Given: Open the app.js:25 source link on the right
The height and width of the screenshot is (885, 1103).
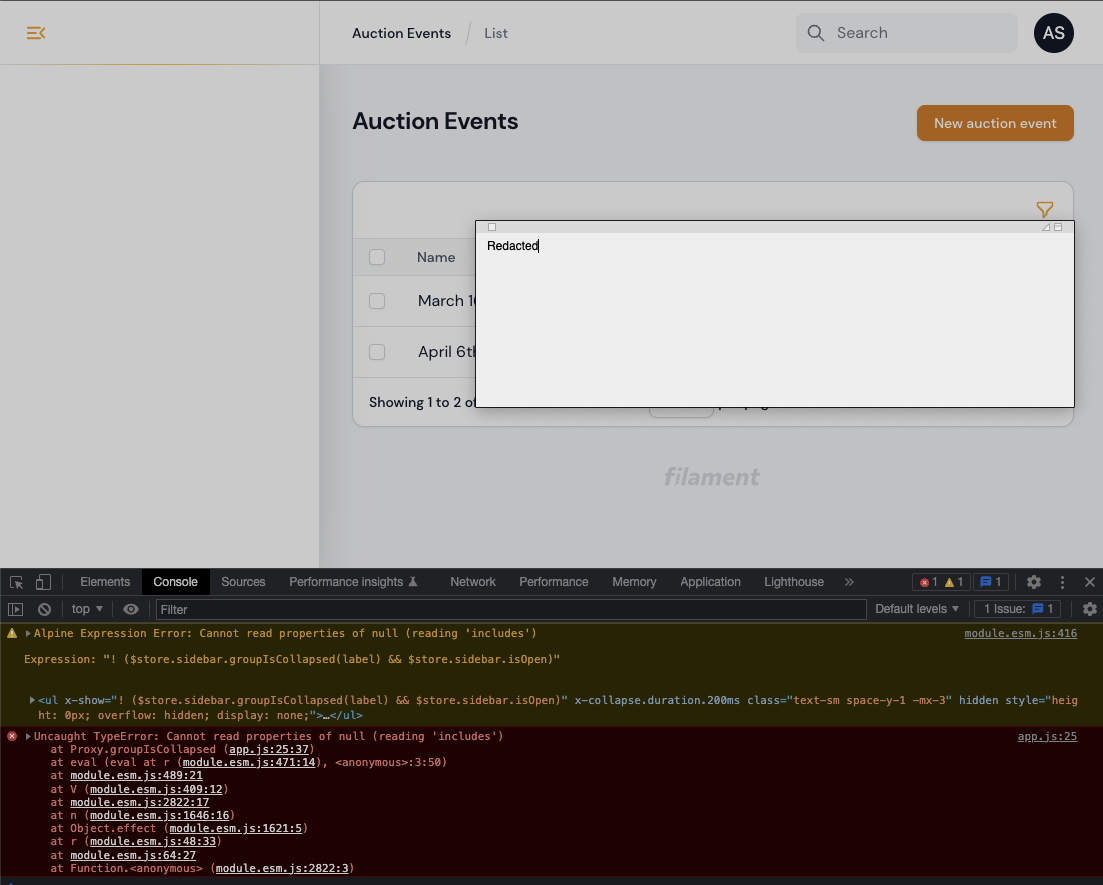Looking at the screenshot, I should pyautogui.click(x=1047, y=737).
